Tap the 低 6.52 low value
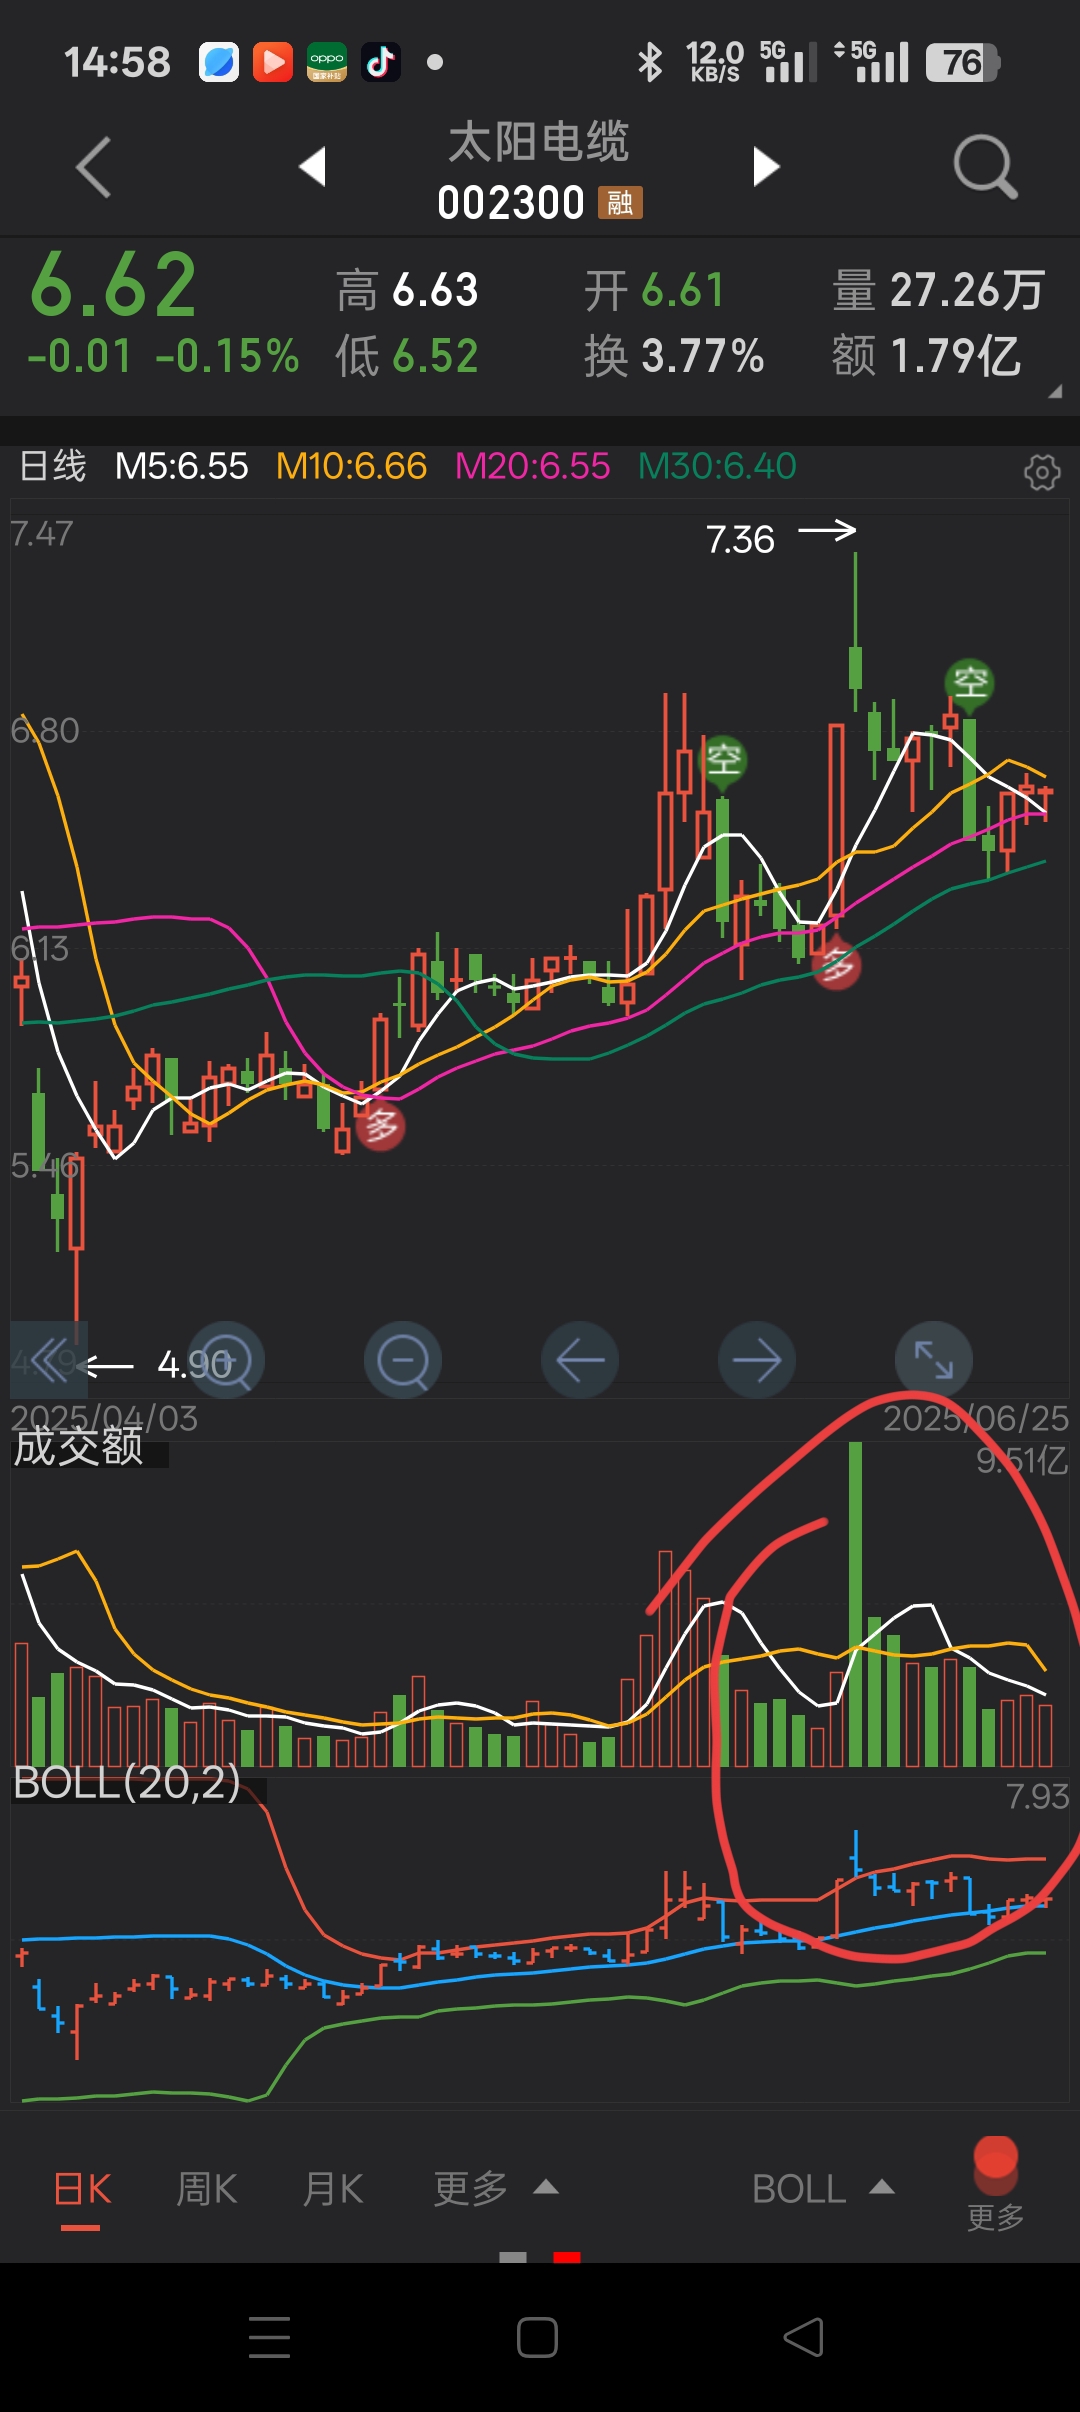Image resolution: width=1080 pixels, height=2412 pixels. pyautogui.click(x=407, y=356)
